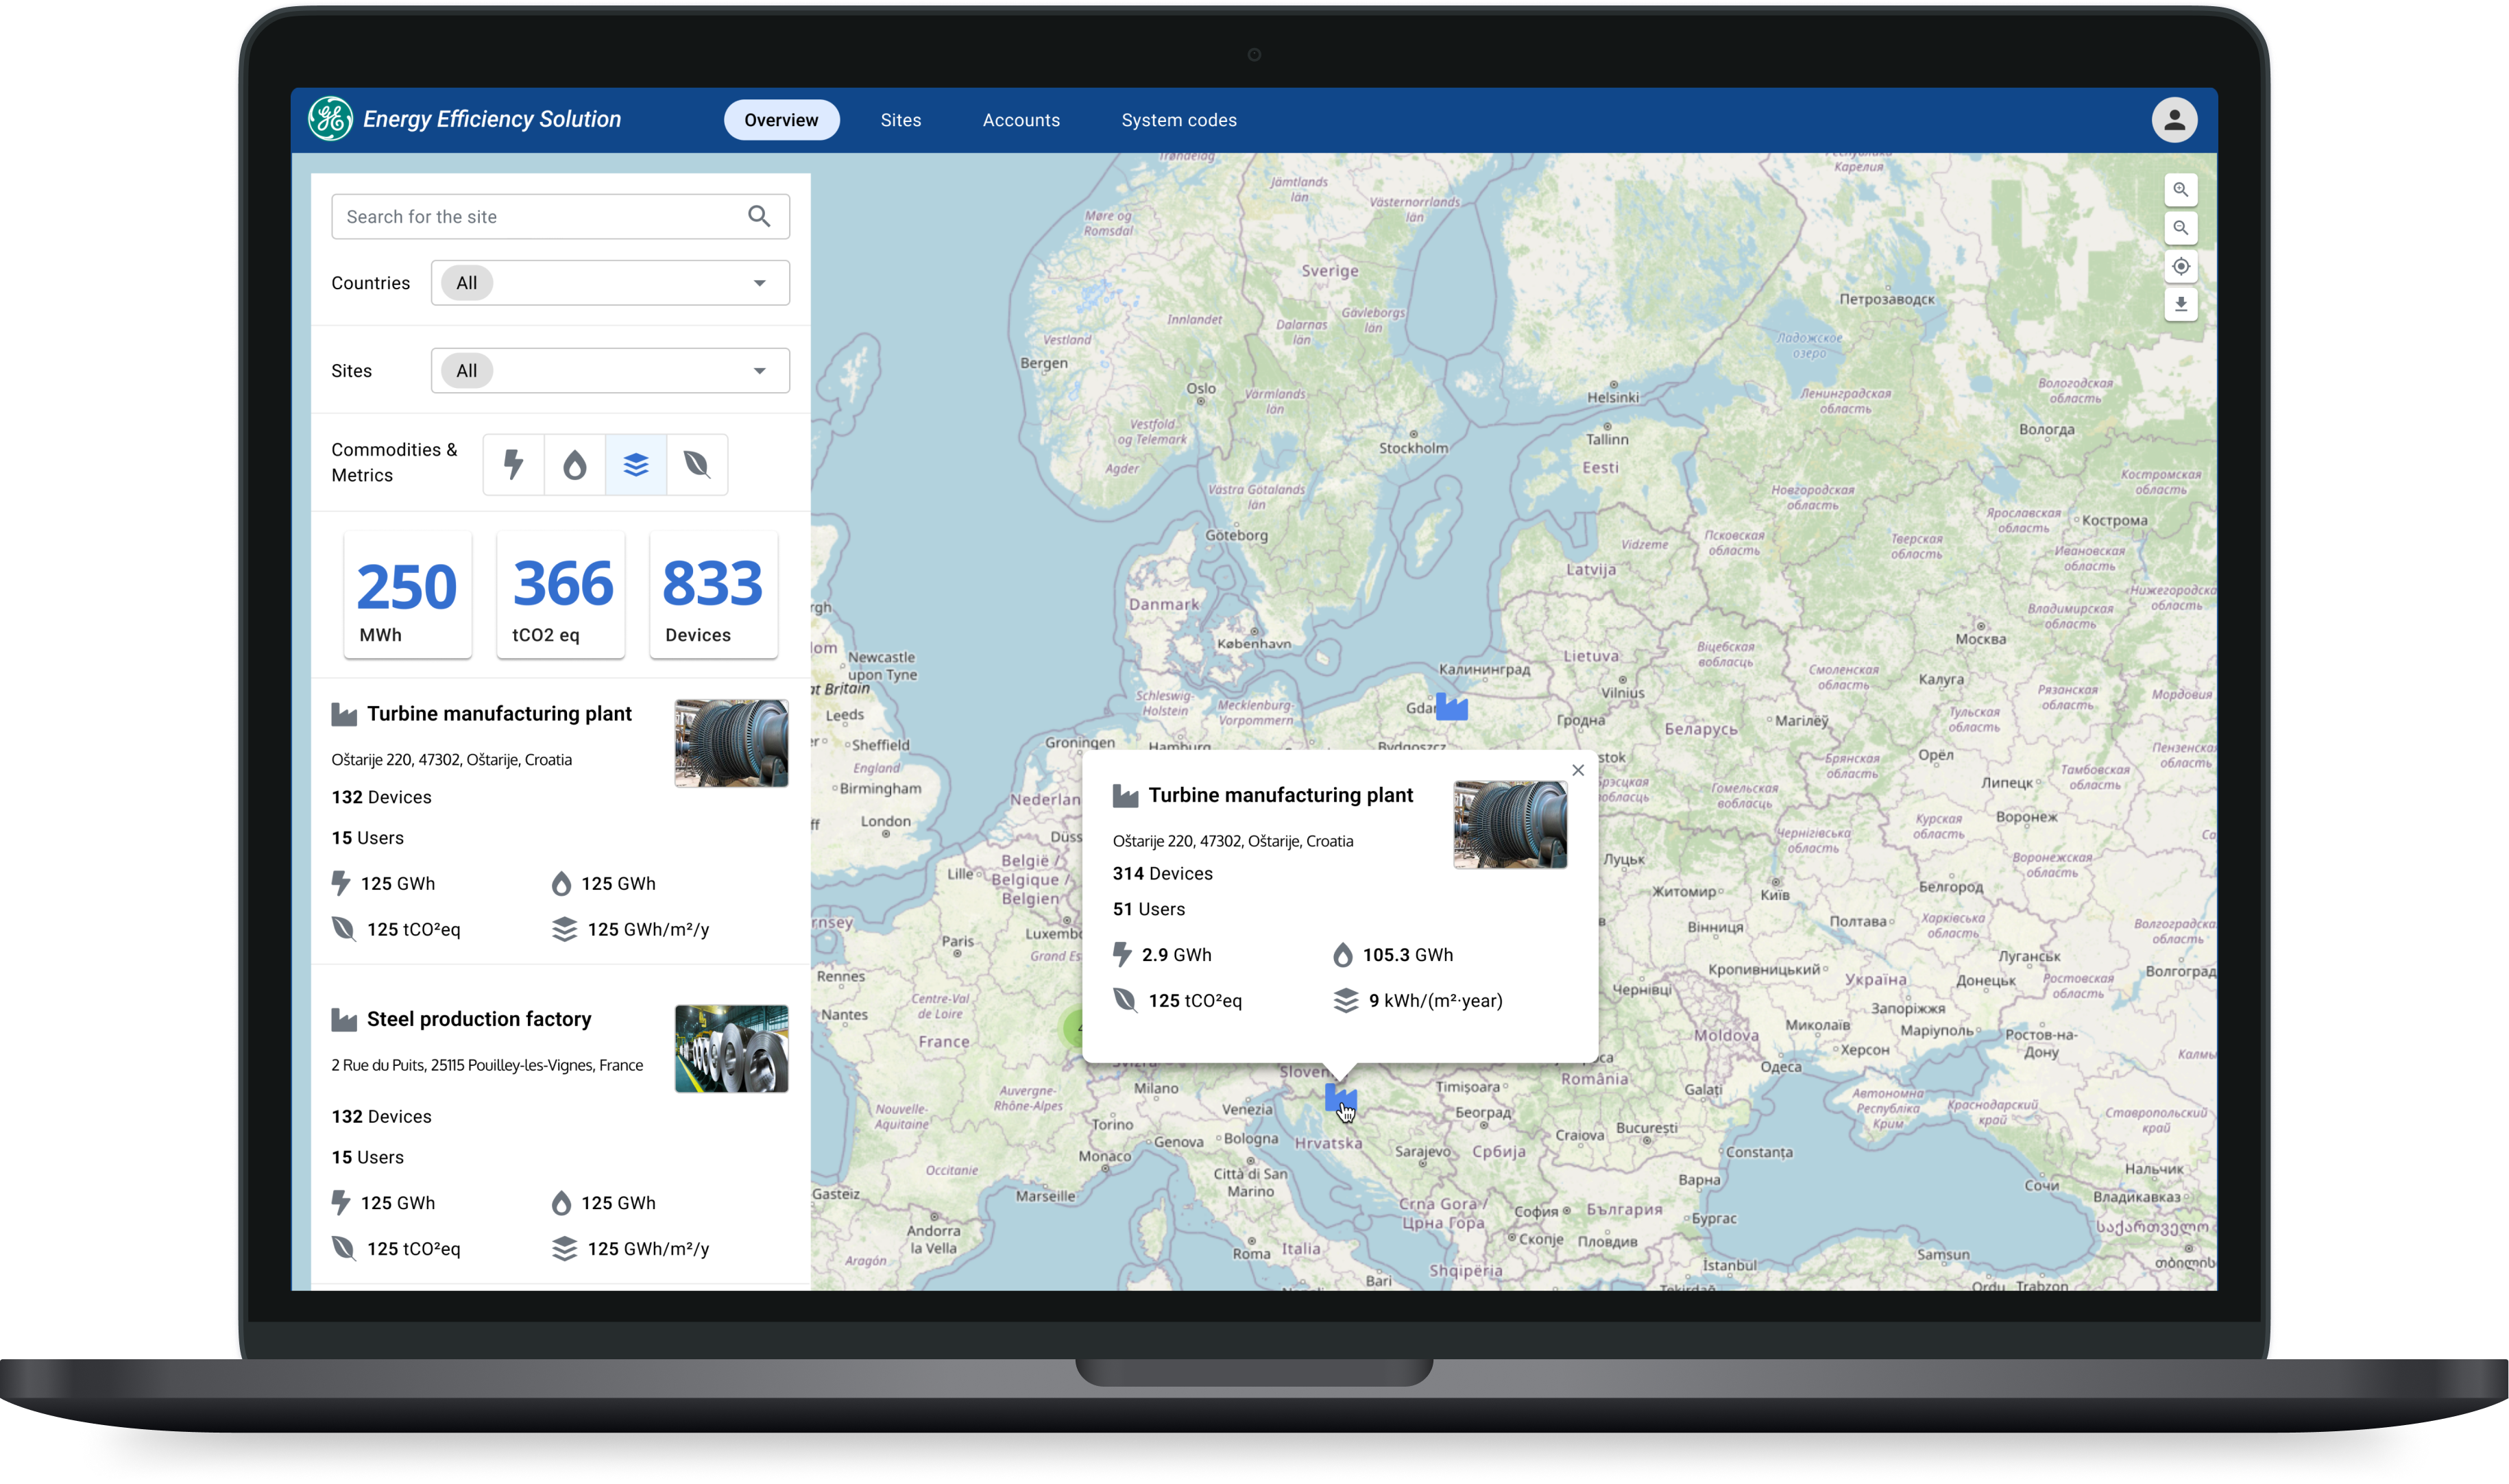2509x1484 pixels.
Task: Click popup gas flame icon 105.3 GWh
Action: [1342, 955]
